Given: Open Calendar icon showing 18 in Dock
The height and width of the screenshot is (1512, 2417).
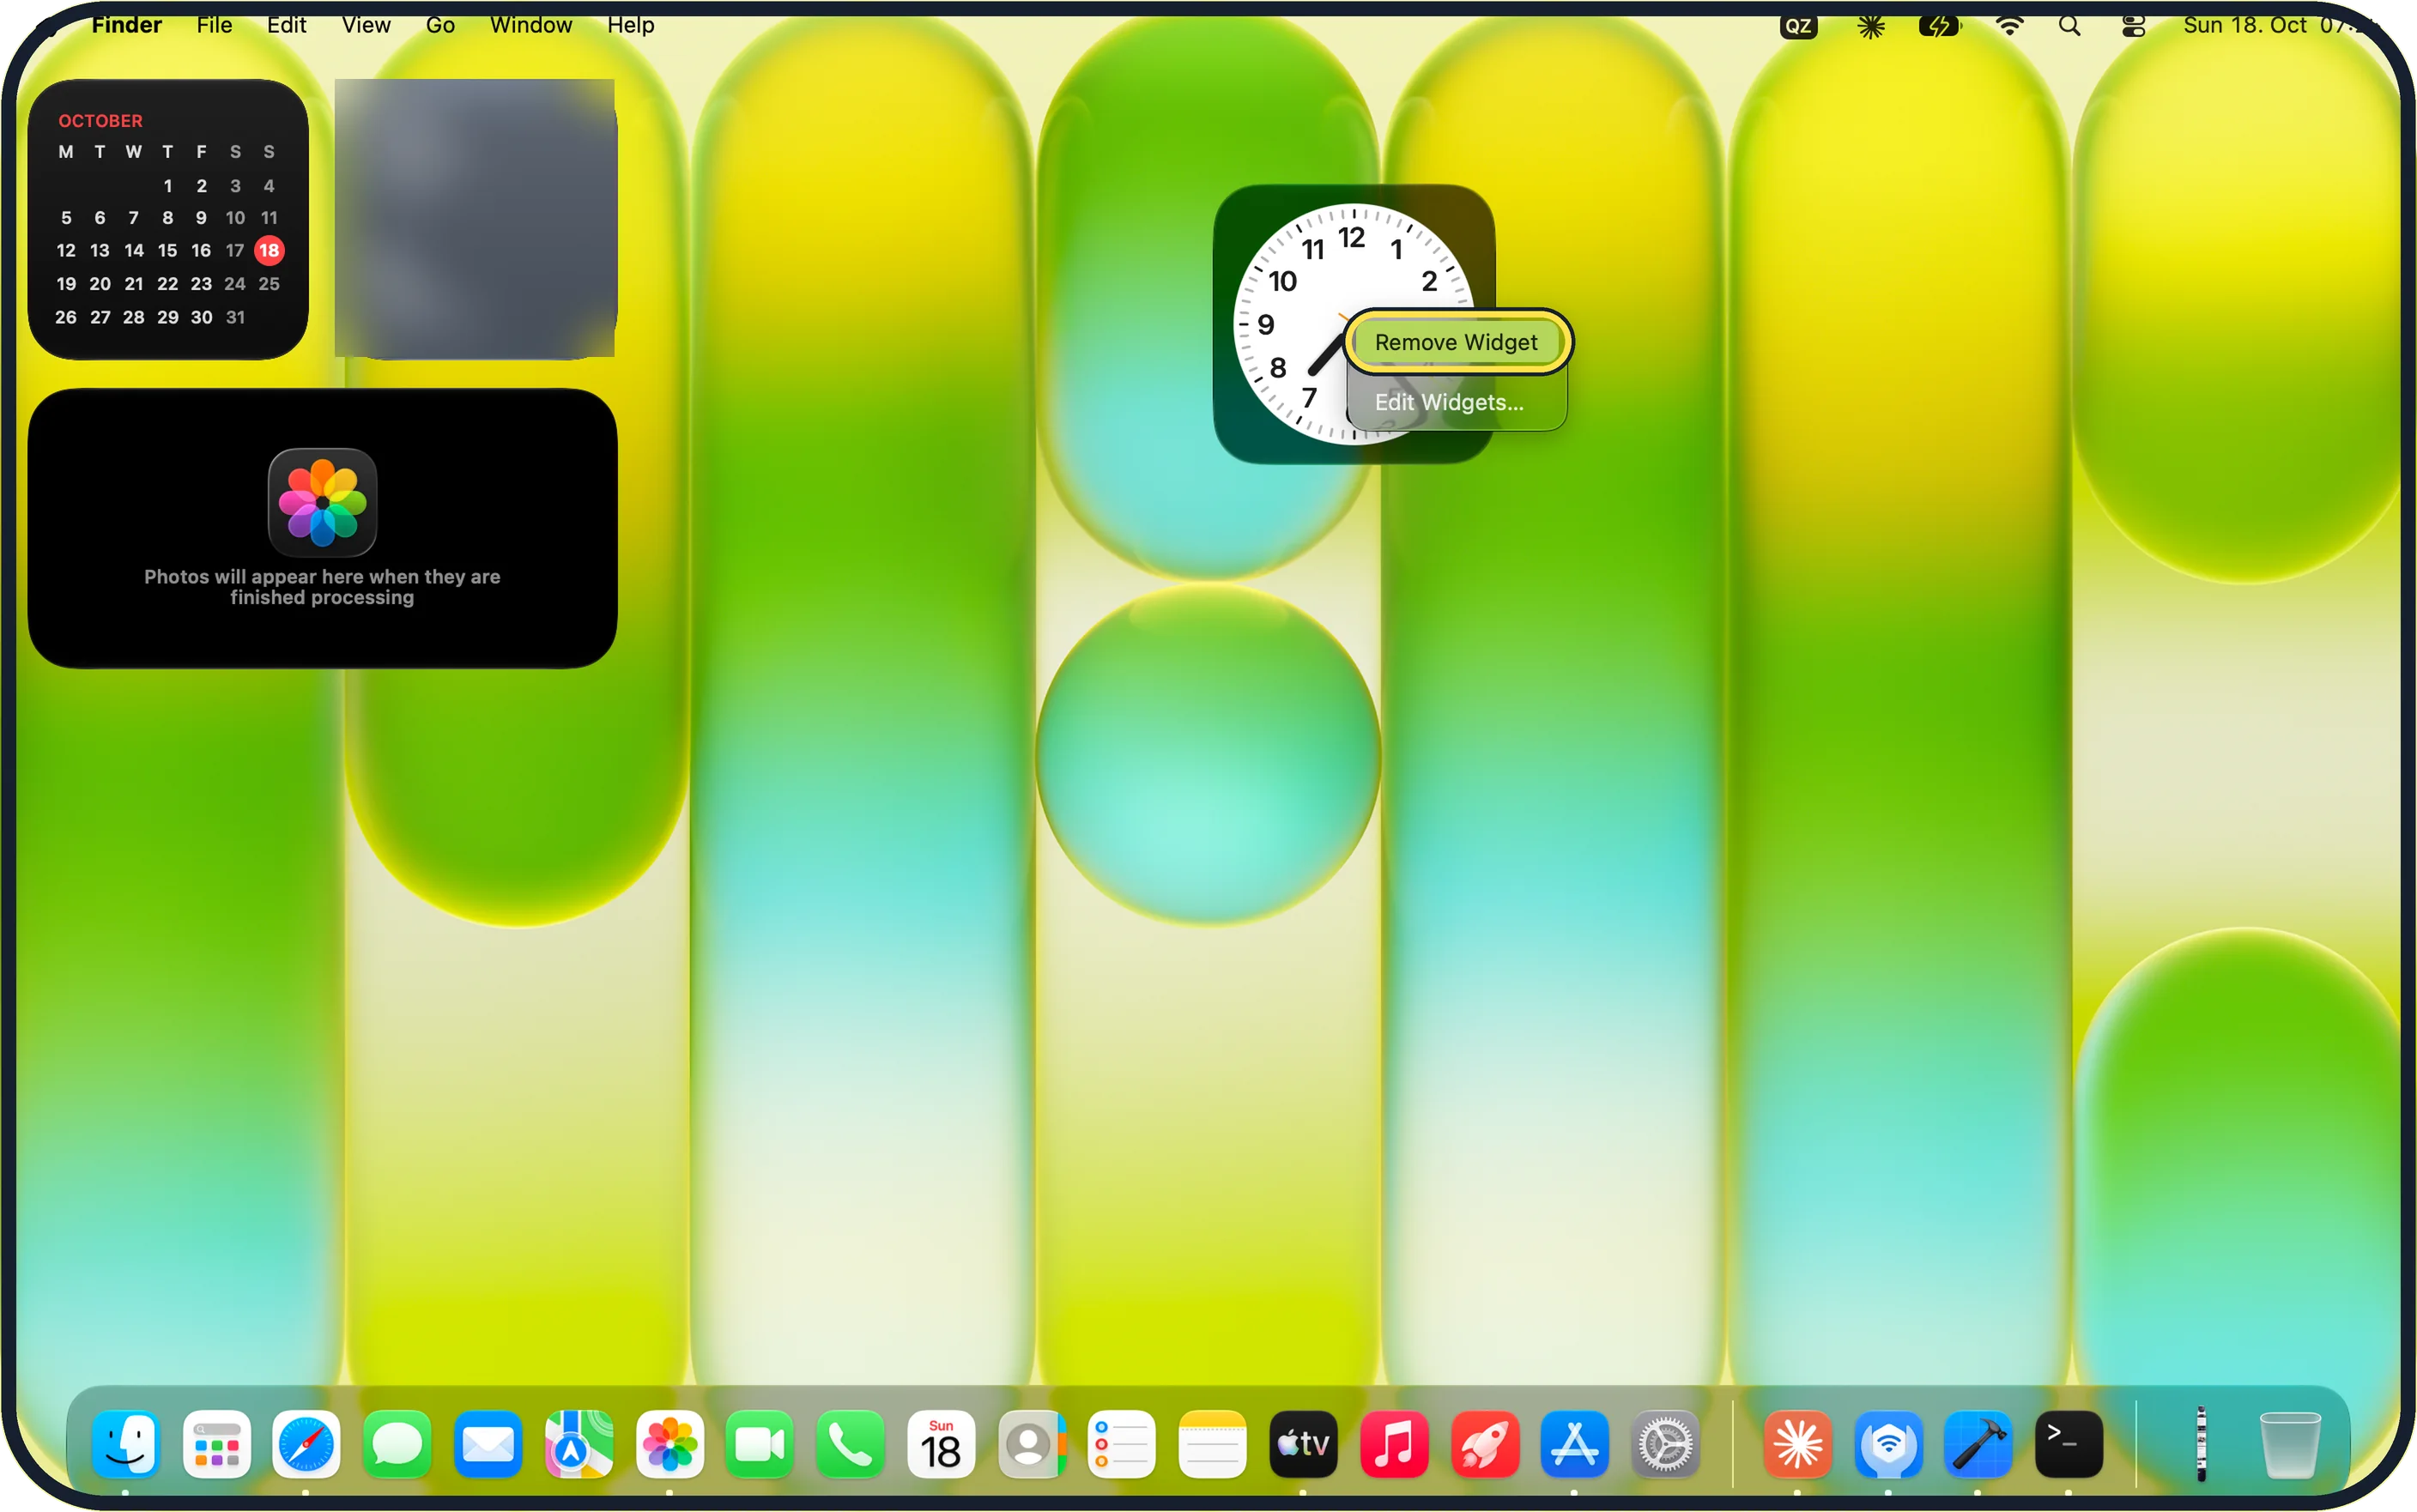Looking at the screenshot, I should tap(941, 1444).
